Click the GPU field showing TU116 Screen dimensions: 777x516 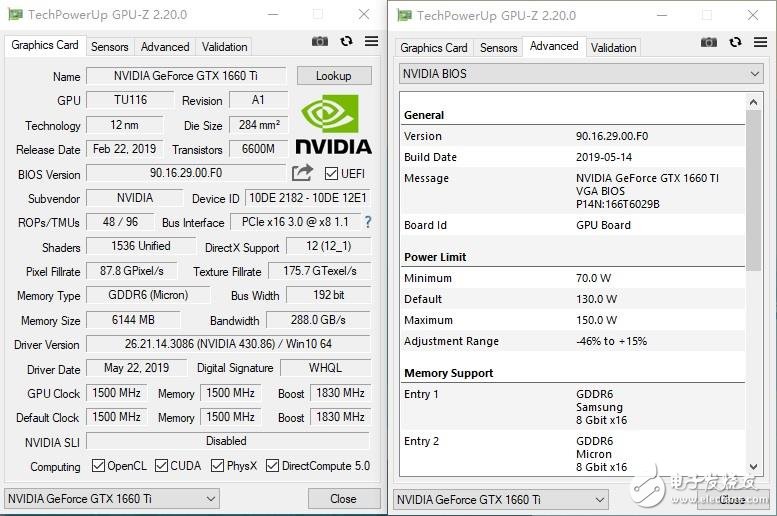130,100
